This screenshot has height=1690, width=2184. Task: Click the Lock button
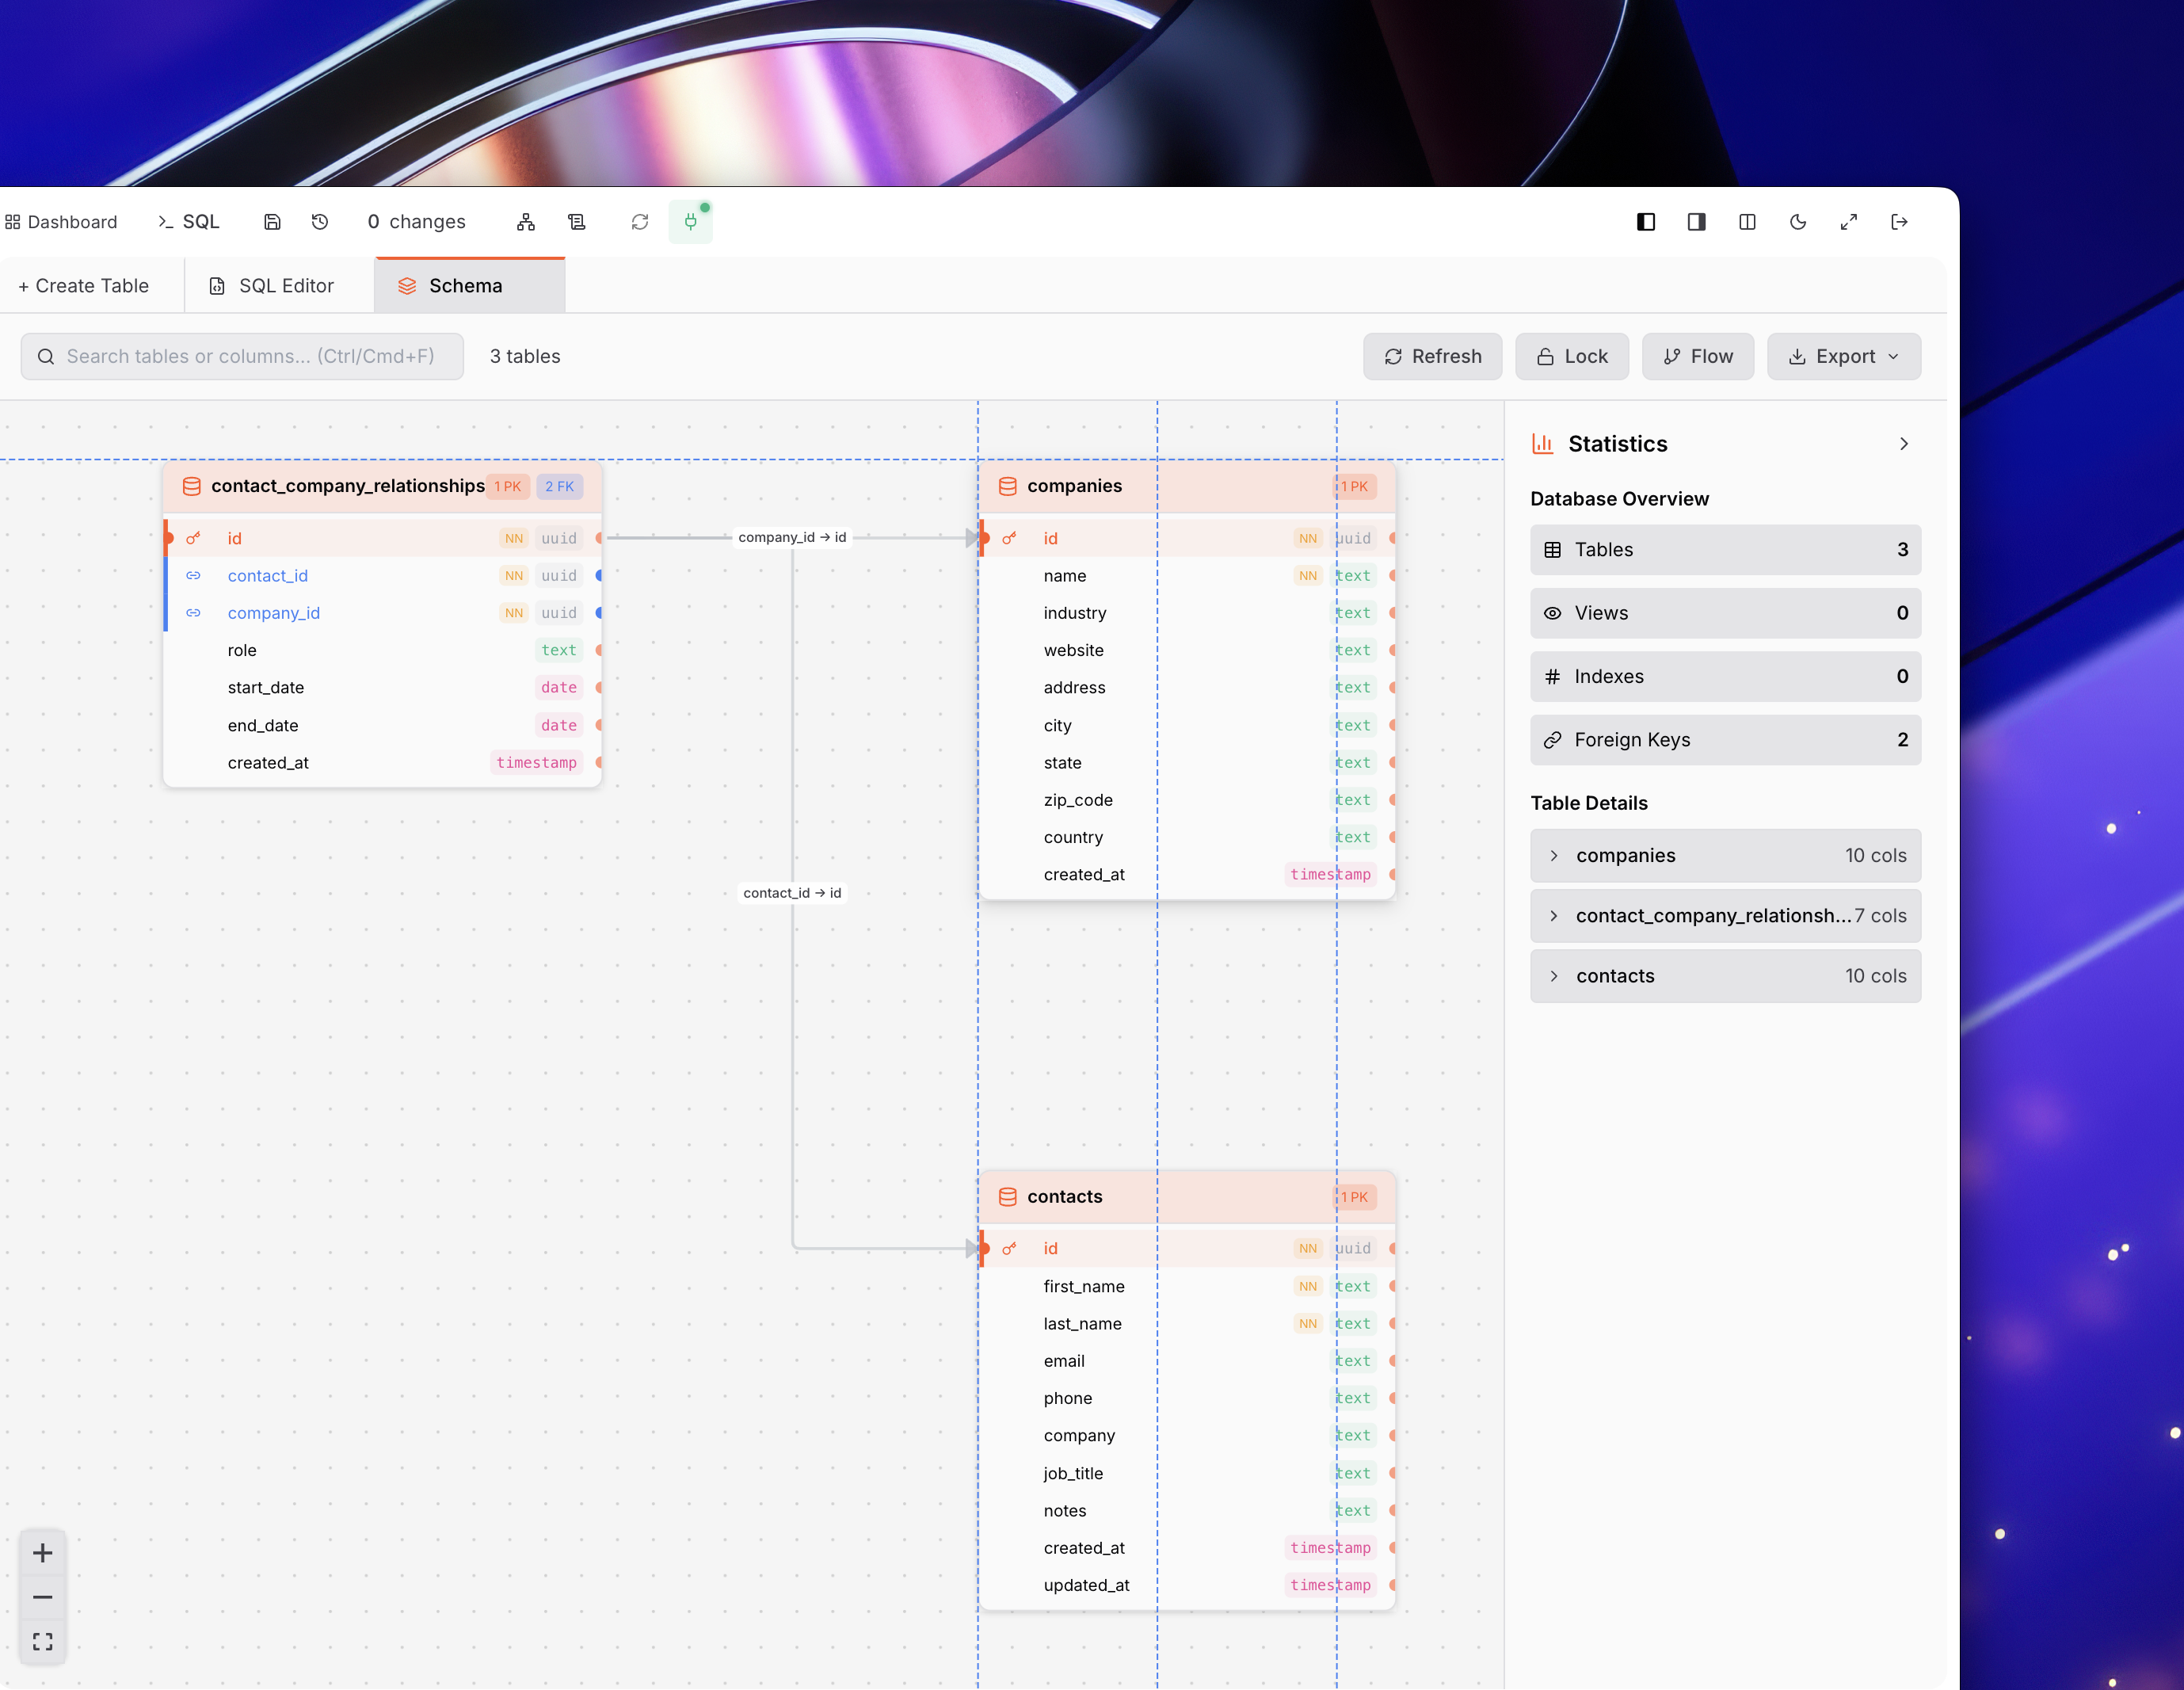coord(1572,356)
